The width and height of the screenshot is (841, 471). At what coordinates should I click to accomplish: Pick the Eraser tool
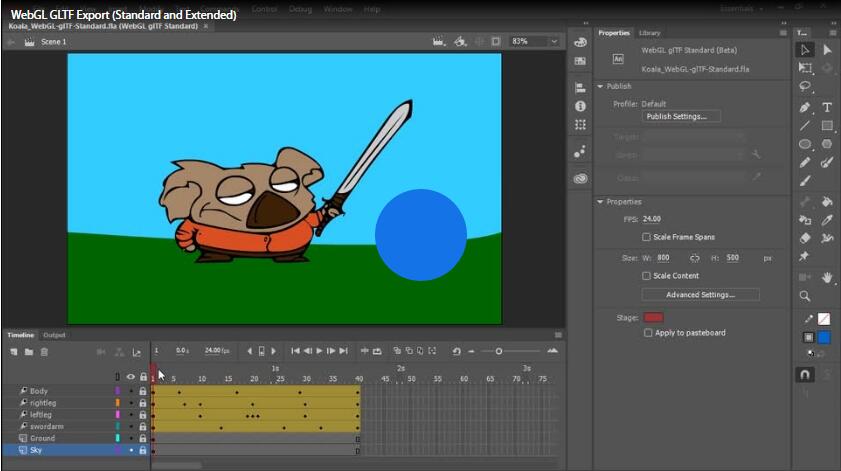tap(805, 238)
